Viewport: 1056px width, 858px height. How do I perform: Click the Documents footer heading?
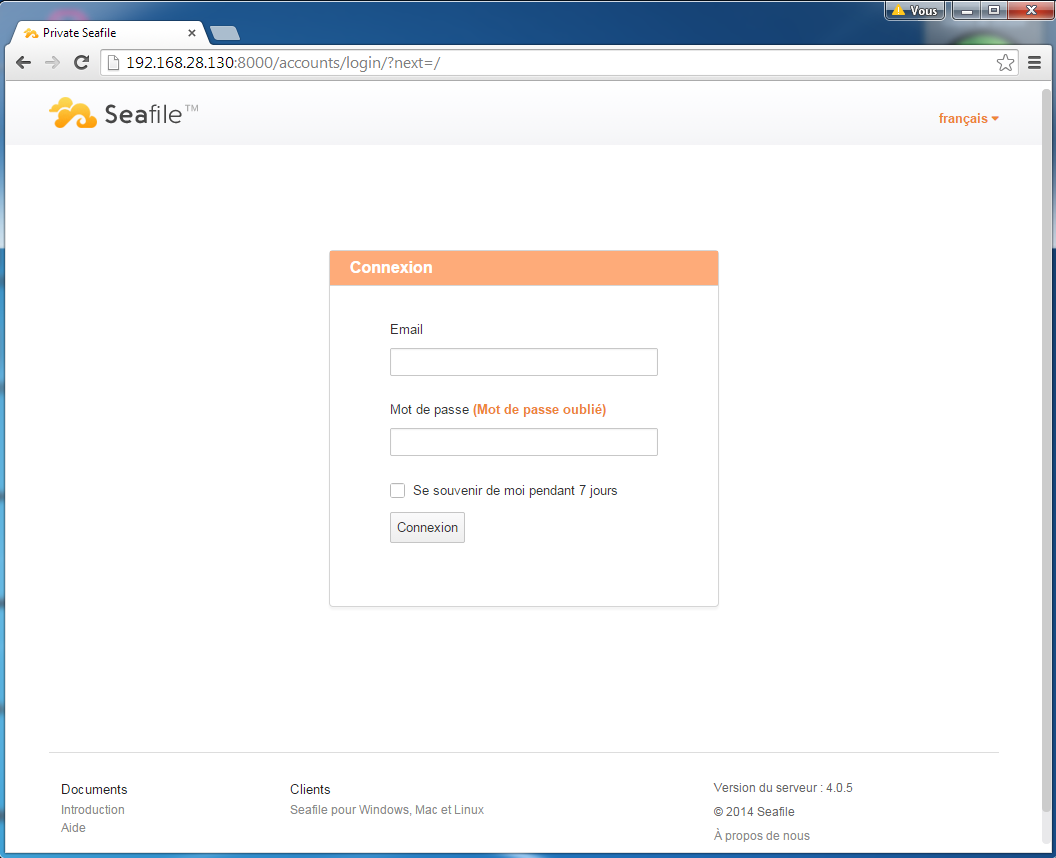(94, 789)
